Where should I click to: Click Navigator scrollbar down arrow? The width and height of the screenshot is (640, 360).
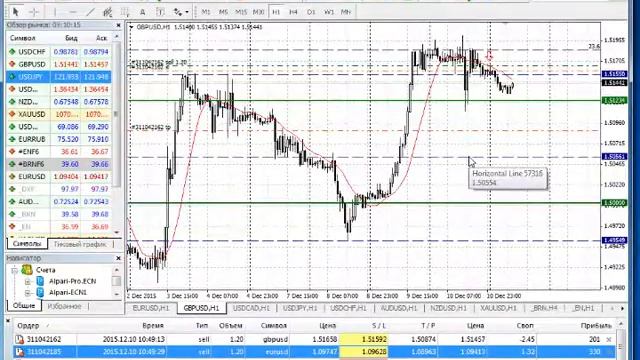coord(117,294)
